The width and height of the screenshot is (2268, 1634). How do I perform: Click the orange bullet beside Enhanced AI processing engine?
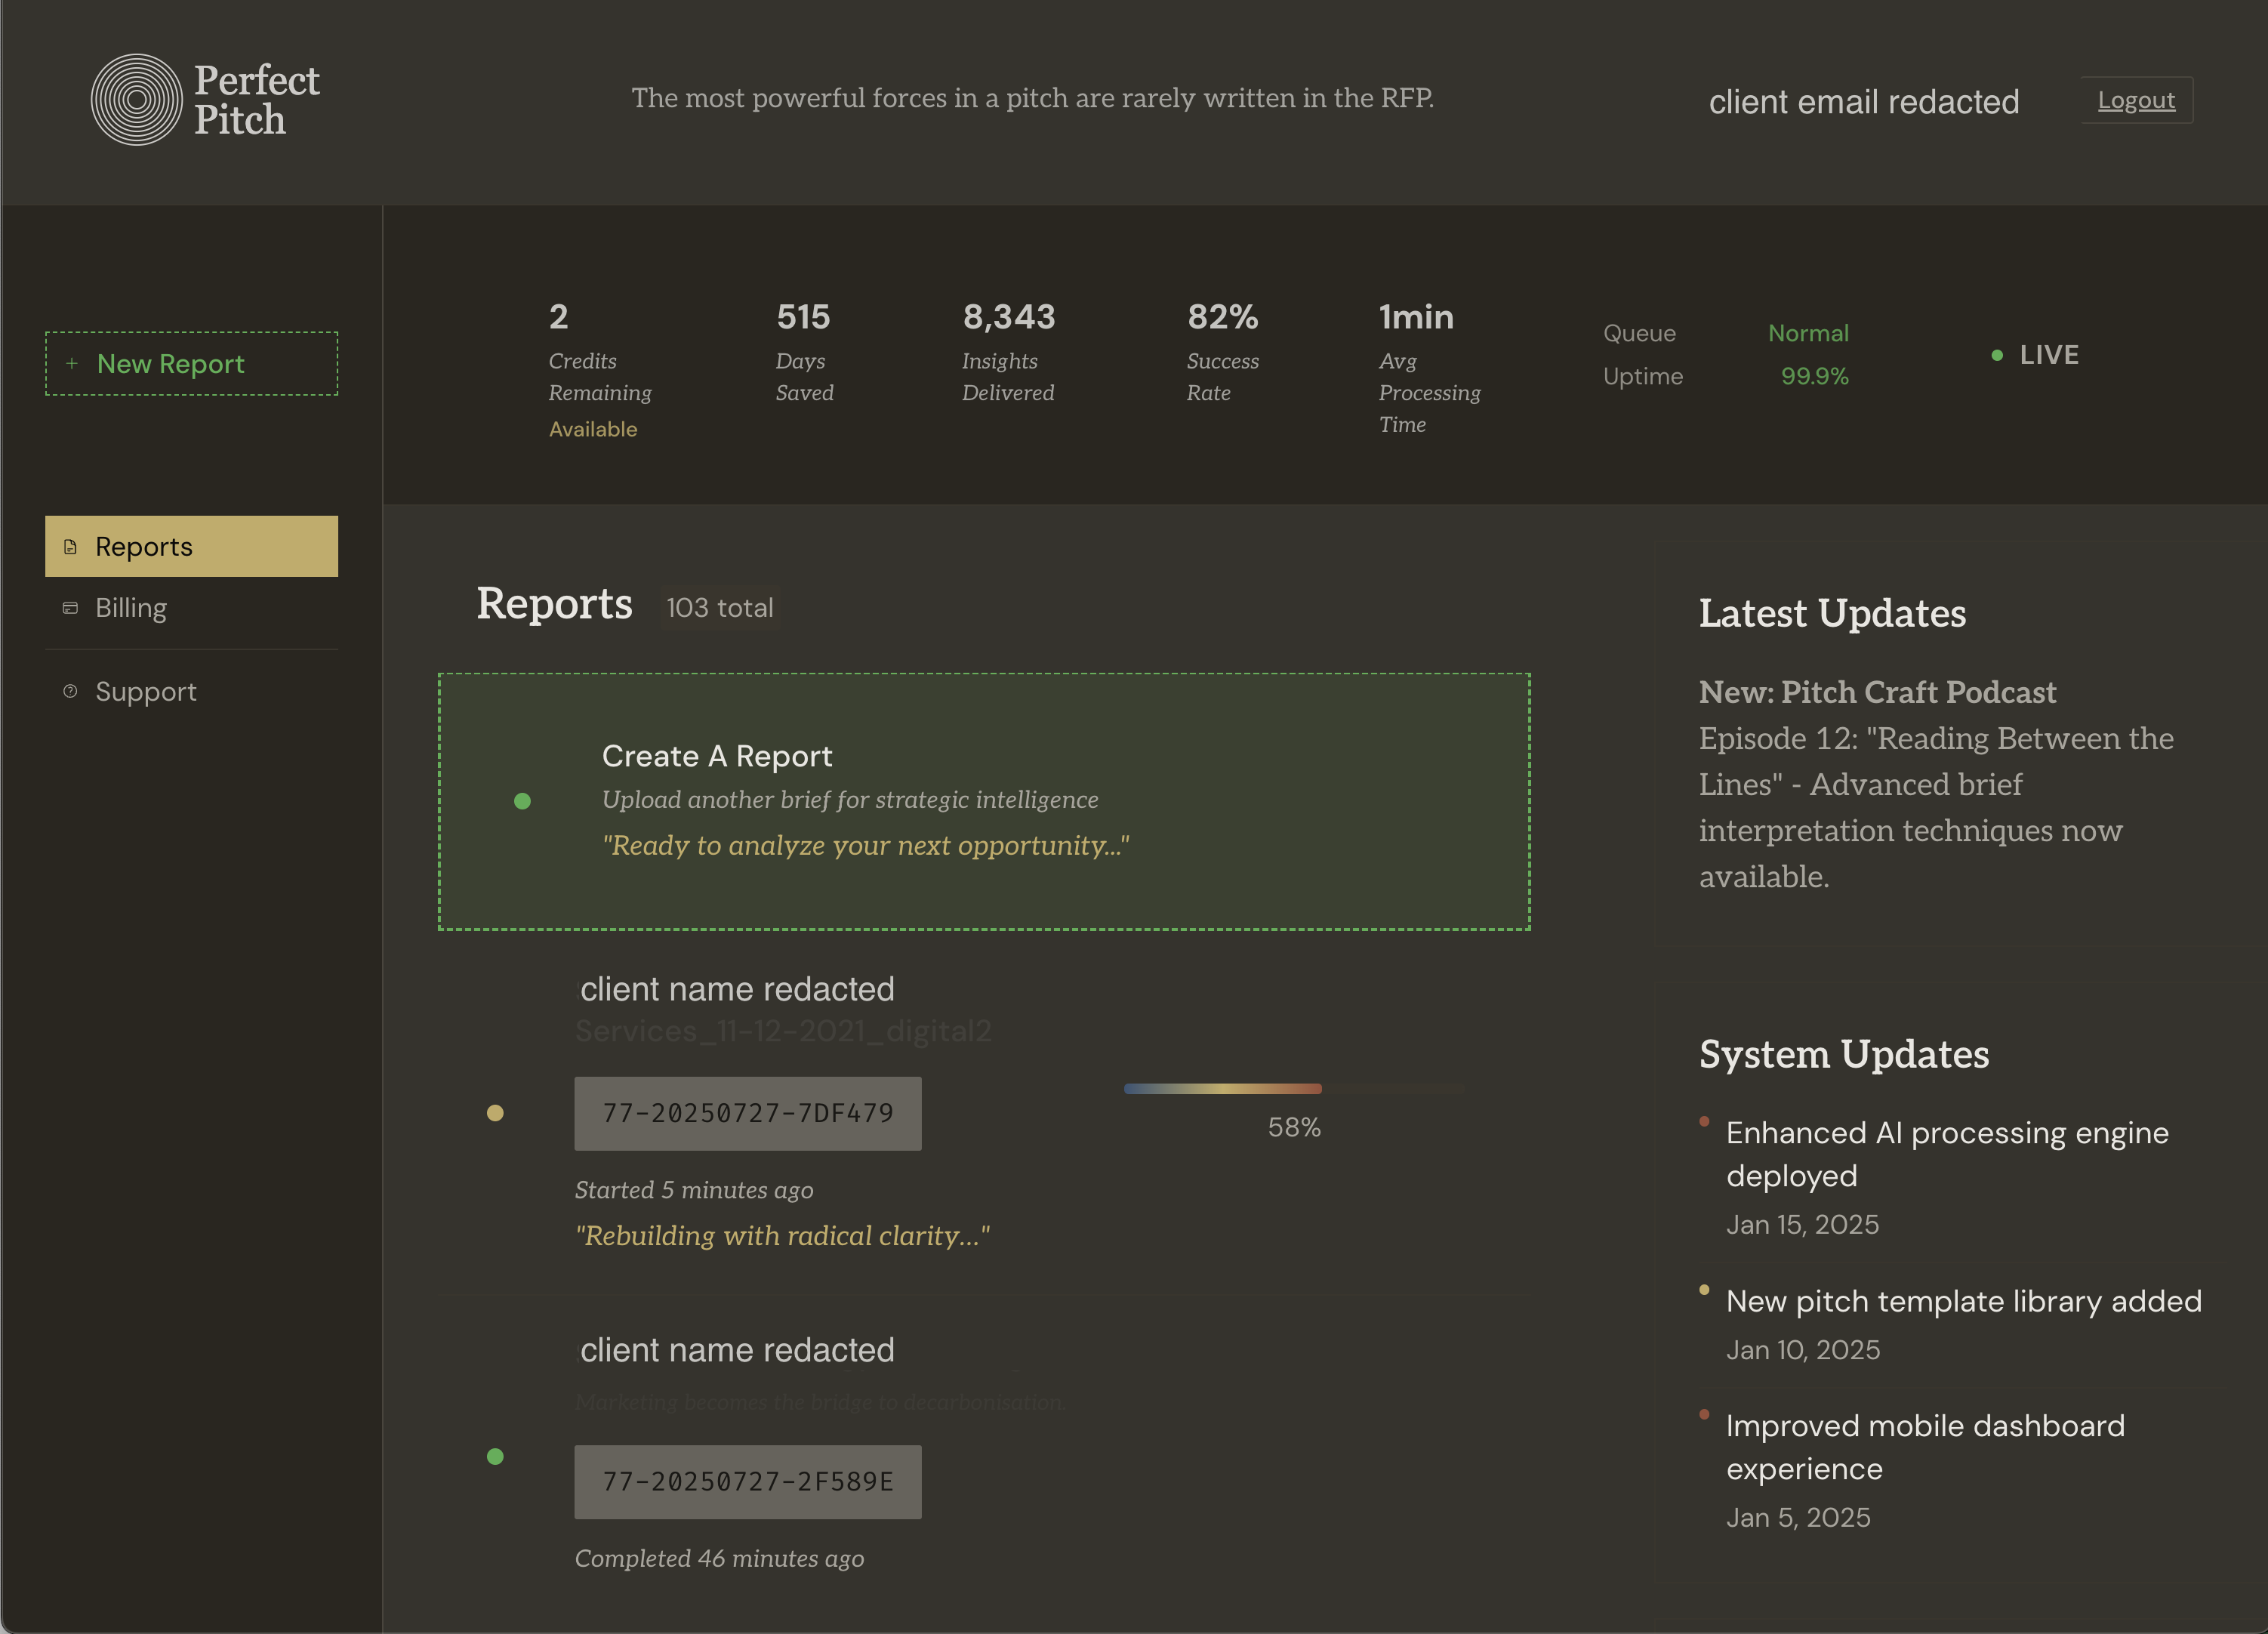(x=1705, y=1122)
